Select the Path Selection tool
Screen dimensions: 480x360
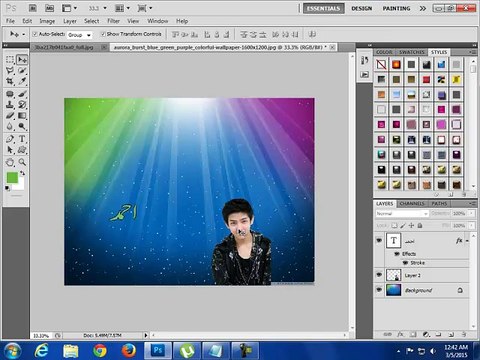pos(10,150)
